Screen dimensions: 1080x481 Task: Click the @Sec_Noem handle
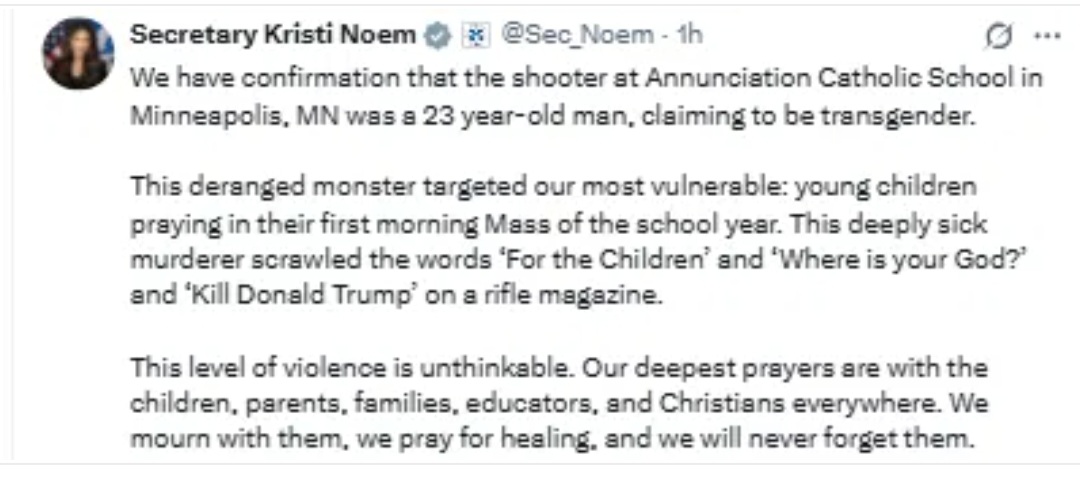click(576, 34)
